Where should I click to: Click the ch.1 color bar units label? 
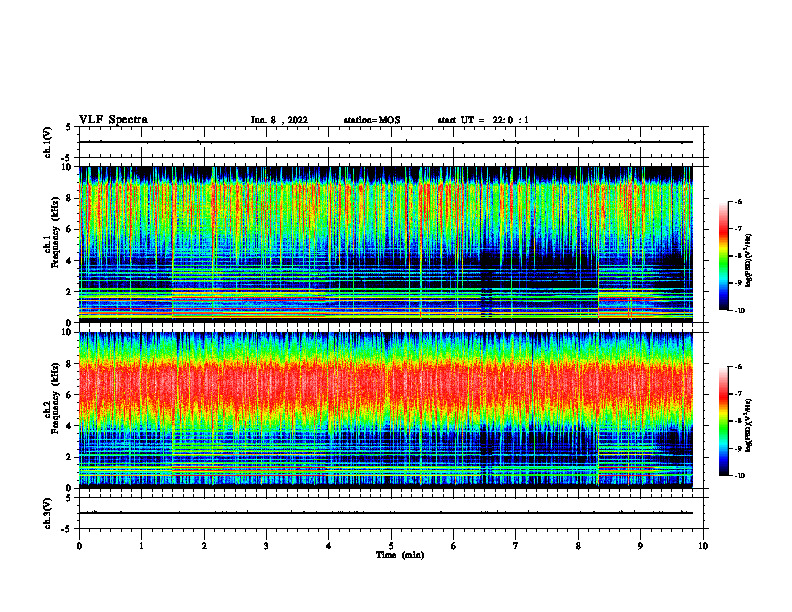[748, 261]
